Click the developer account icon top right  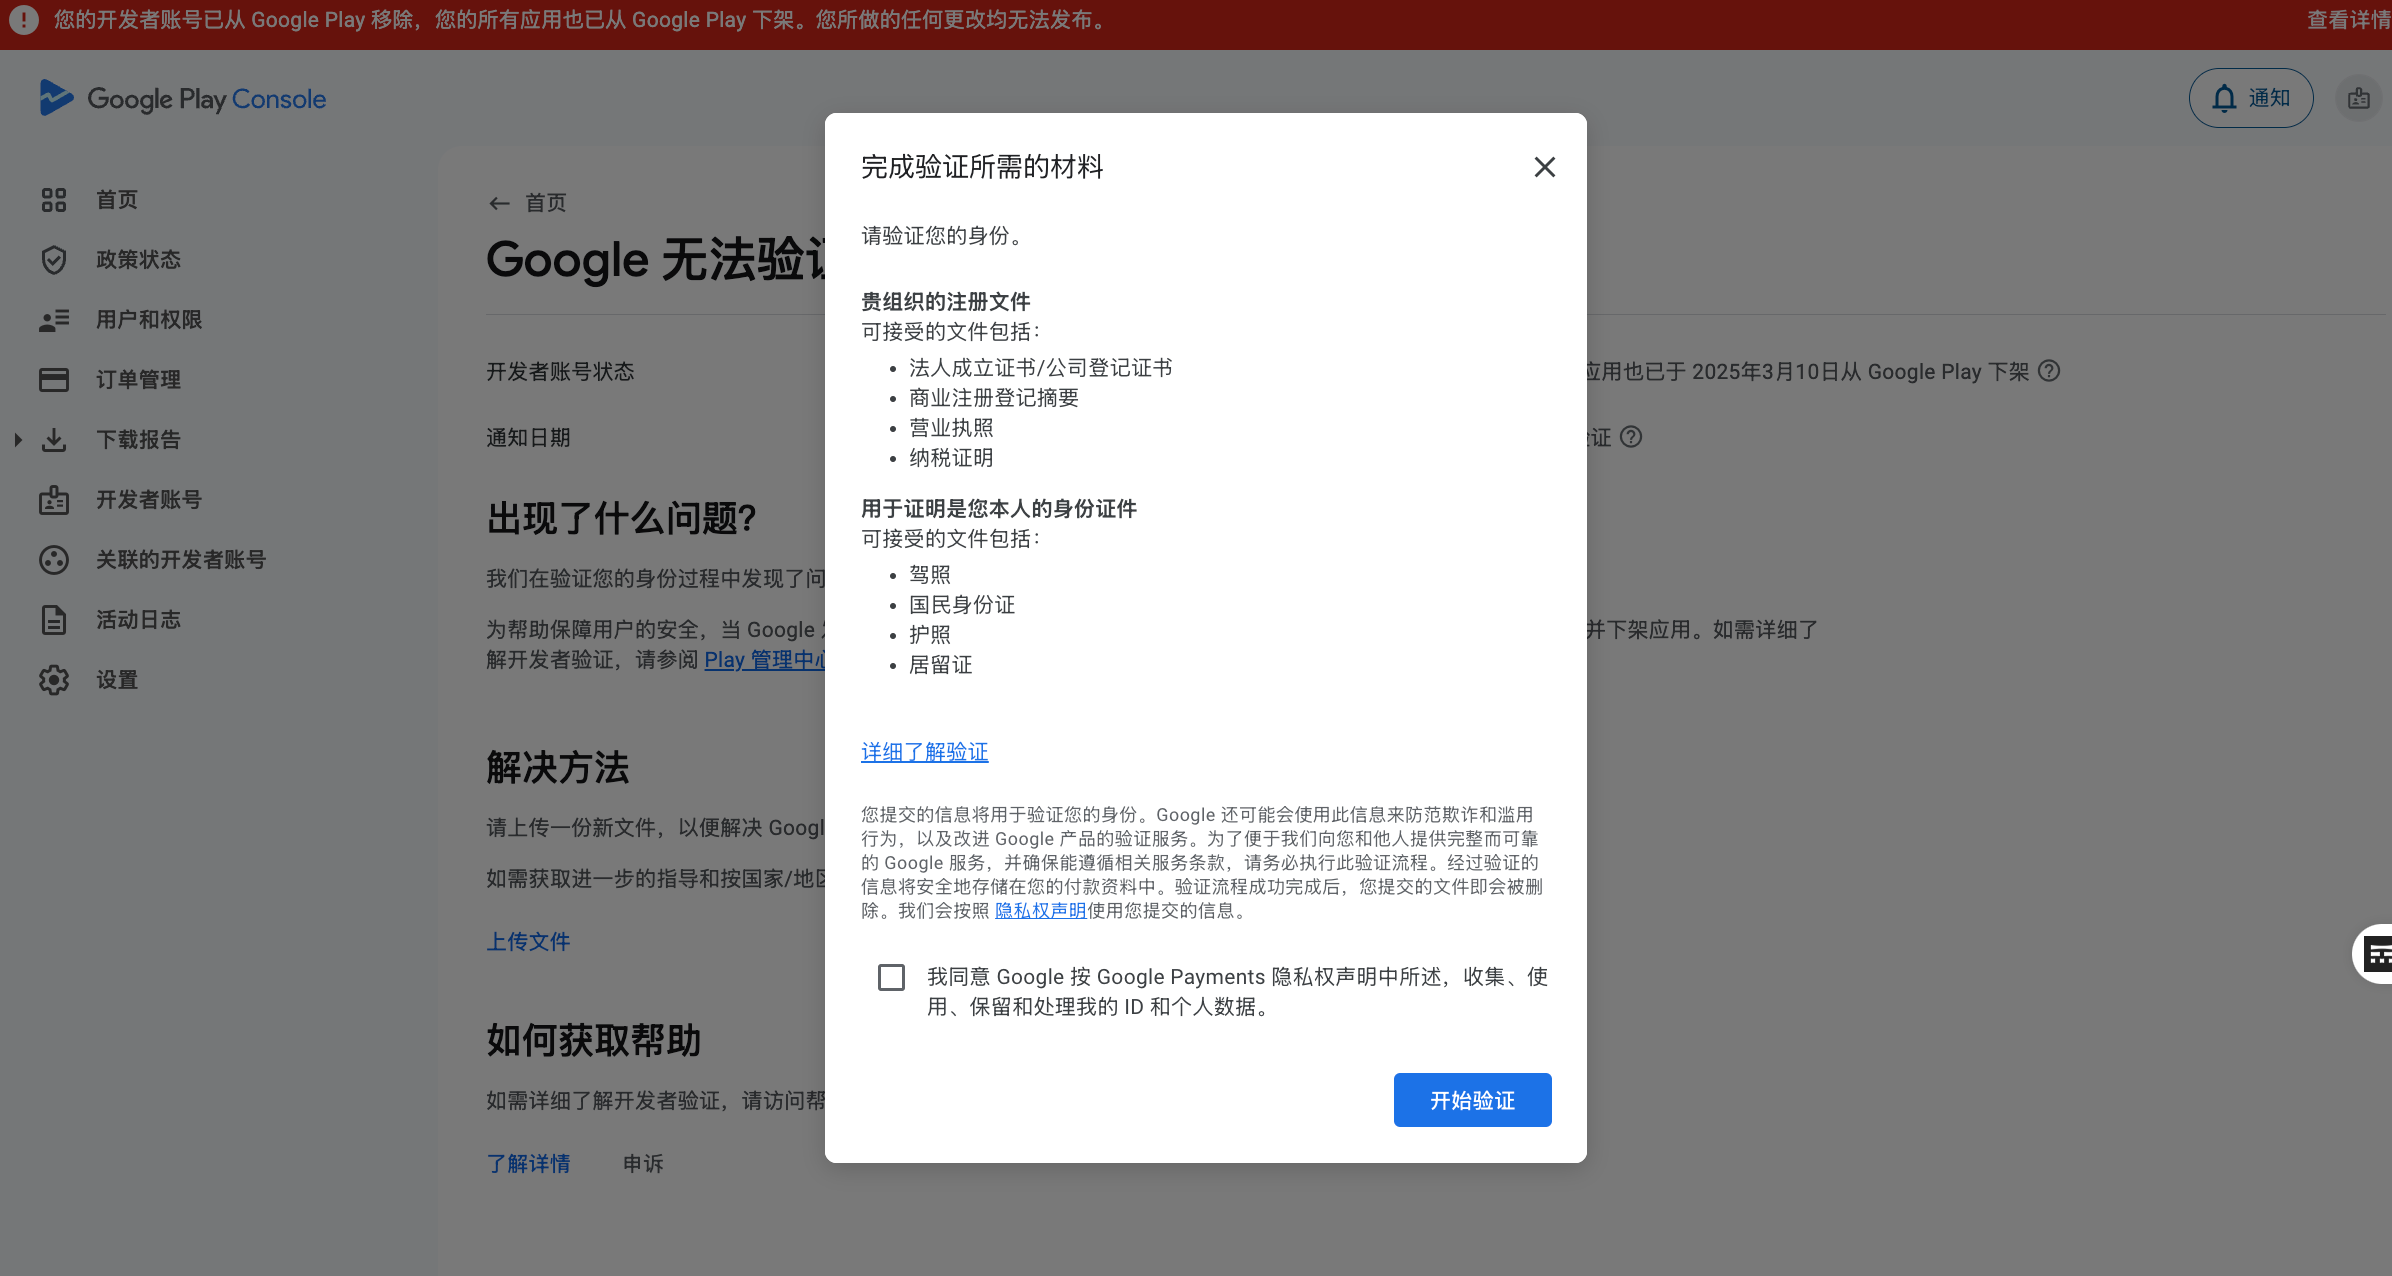(x=2359, y=97)
